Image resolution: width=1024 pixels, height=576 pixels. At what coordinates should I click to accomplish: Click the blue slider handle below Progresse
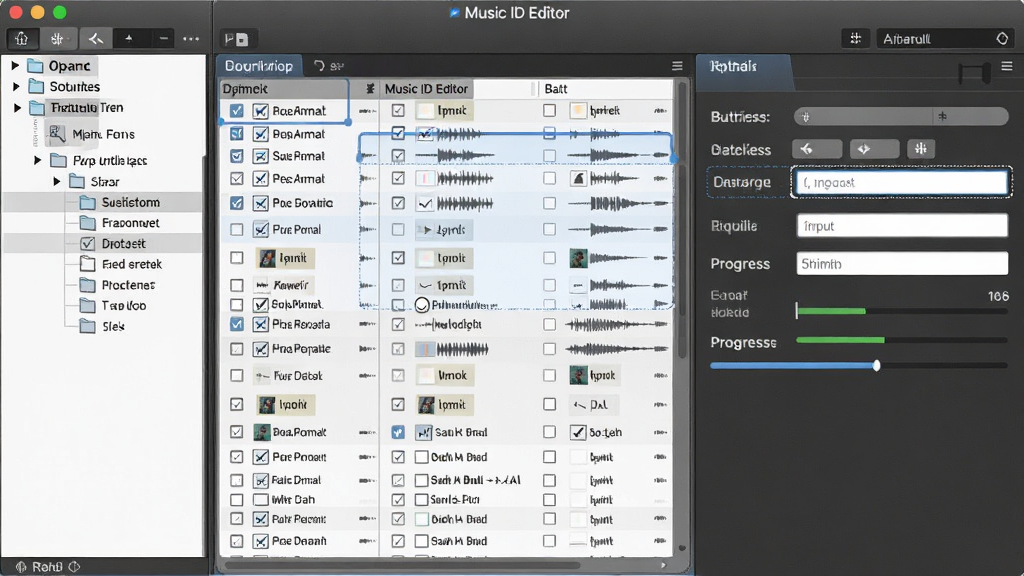click(x=876, y=366)
